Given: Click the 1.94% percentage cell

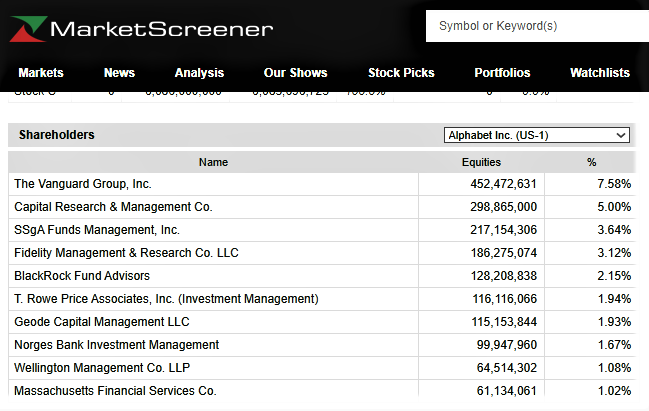Looking at the screenshot, I should 614,299.
